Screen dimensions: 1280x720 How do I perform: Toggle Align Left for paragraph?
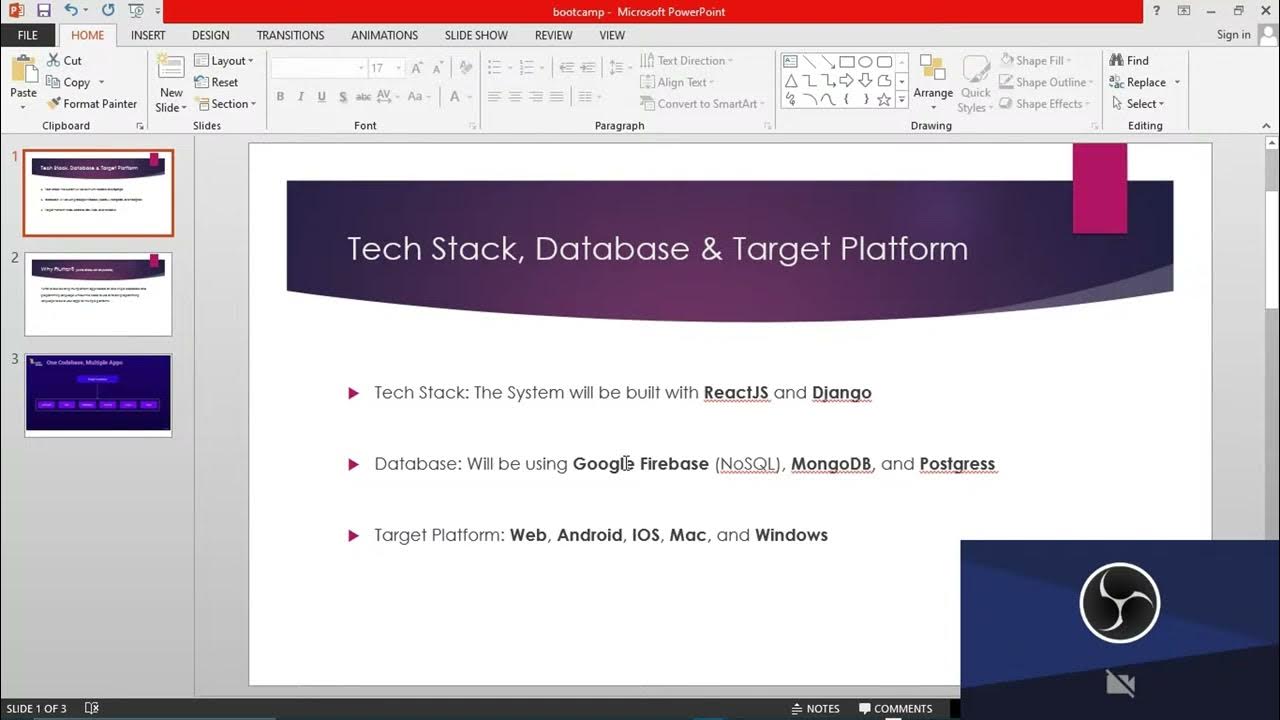coord(494,97)
